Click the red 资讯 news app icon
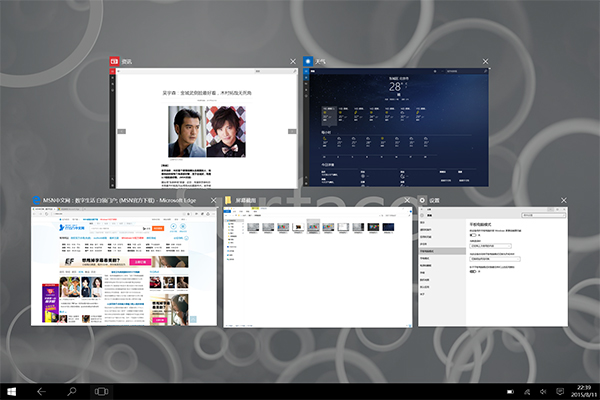Viewport: 600px width, 400px height. click(x=114, y=61)
